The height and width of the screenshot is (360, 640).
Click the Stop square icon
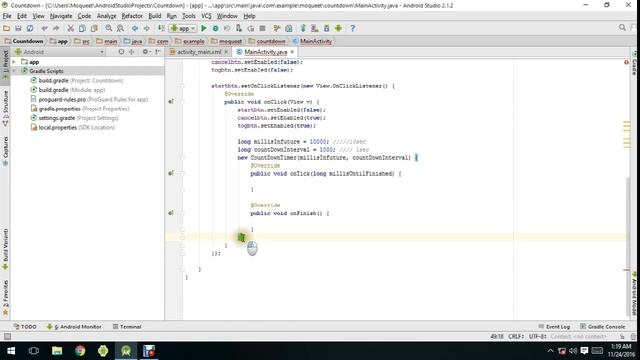(262, 28)
